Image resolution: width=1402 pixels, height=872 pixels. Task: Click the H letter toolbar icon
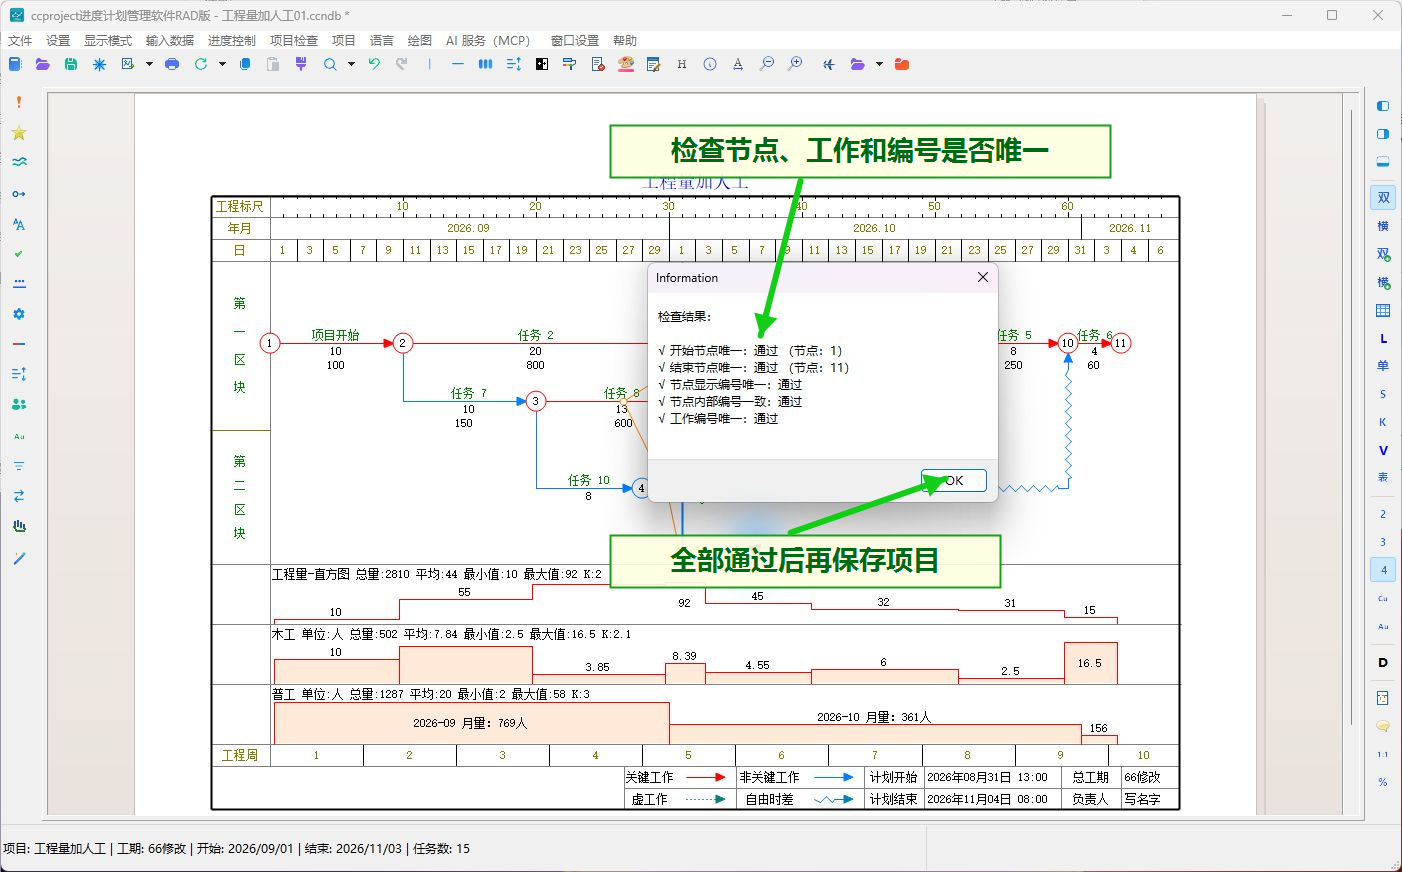(x=682, y=64)
